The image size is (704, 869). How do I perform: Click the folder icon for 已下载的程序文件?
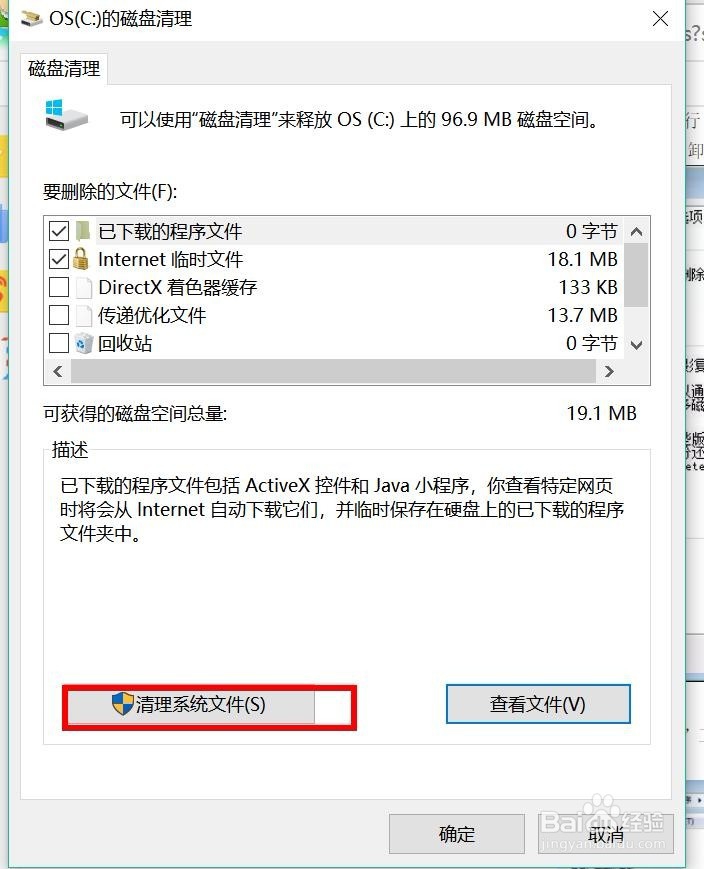point(83,231)
